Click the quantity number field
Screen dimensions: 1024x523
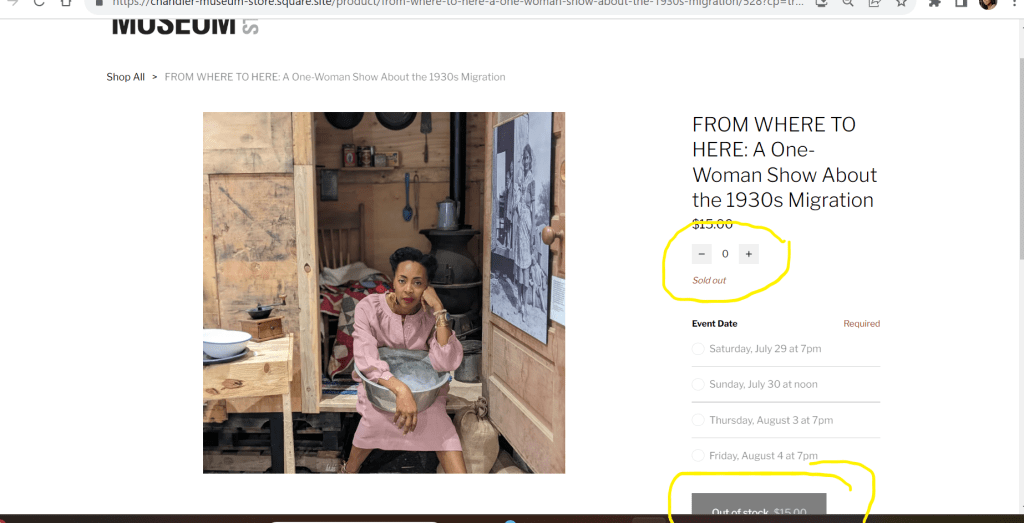(x=725, y=254)
